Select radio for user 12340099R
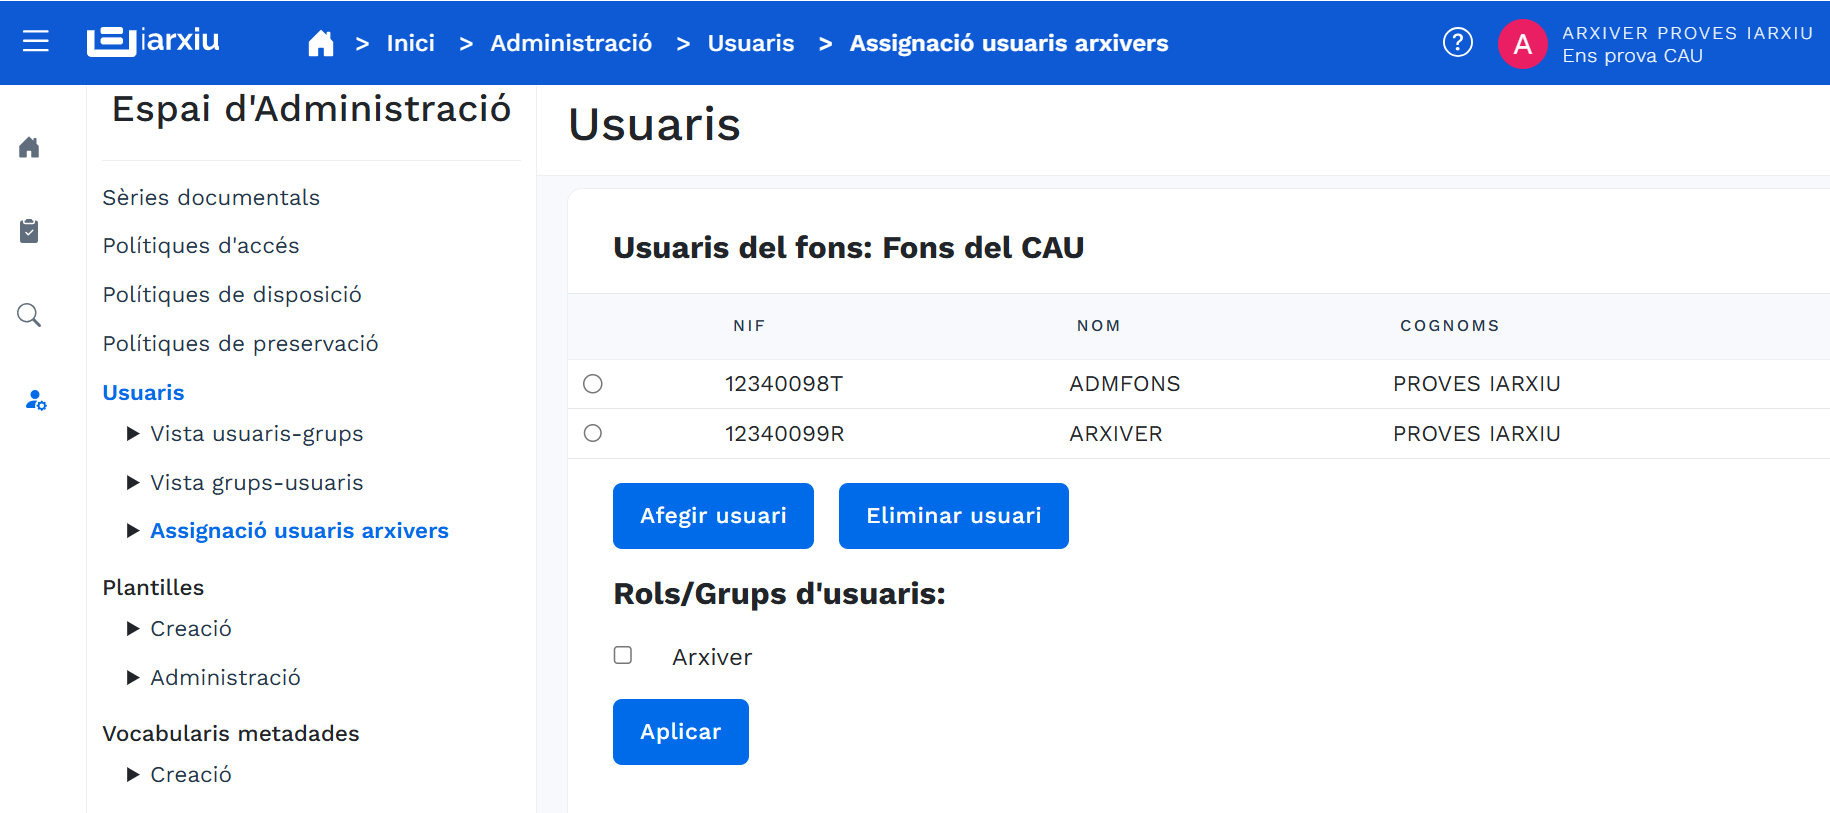 coord(593,433)
